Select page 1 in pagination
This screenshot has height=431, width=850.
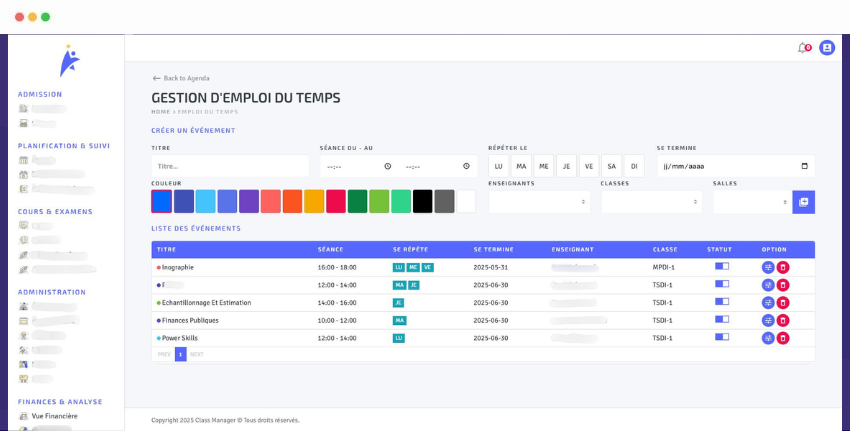pos(181,355)
